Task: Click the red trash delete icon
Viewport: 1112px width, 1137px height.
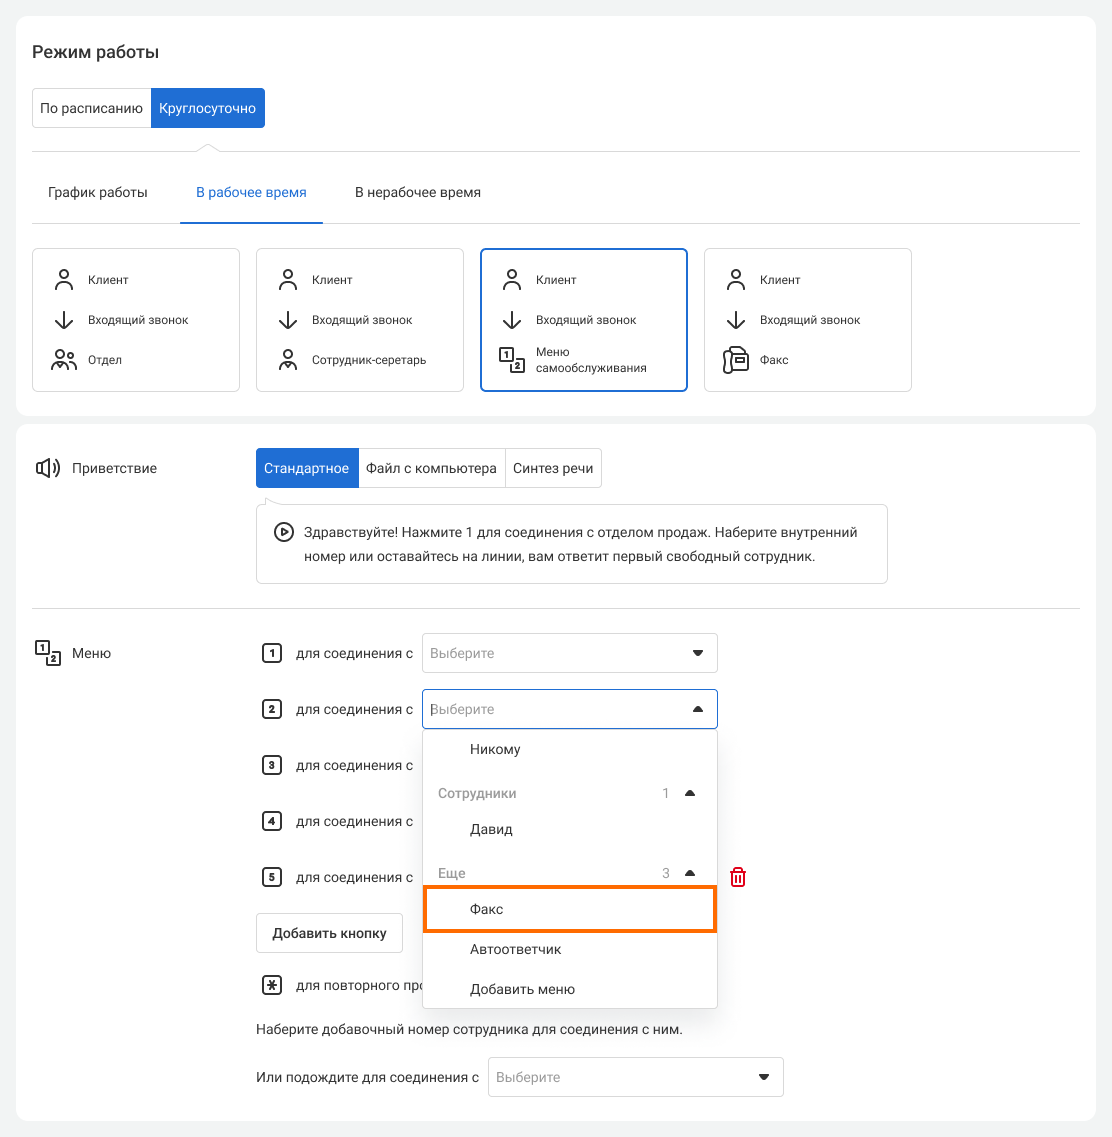Action: [x=738, y=877]
